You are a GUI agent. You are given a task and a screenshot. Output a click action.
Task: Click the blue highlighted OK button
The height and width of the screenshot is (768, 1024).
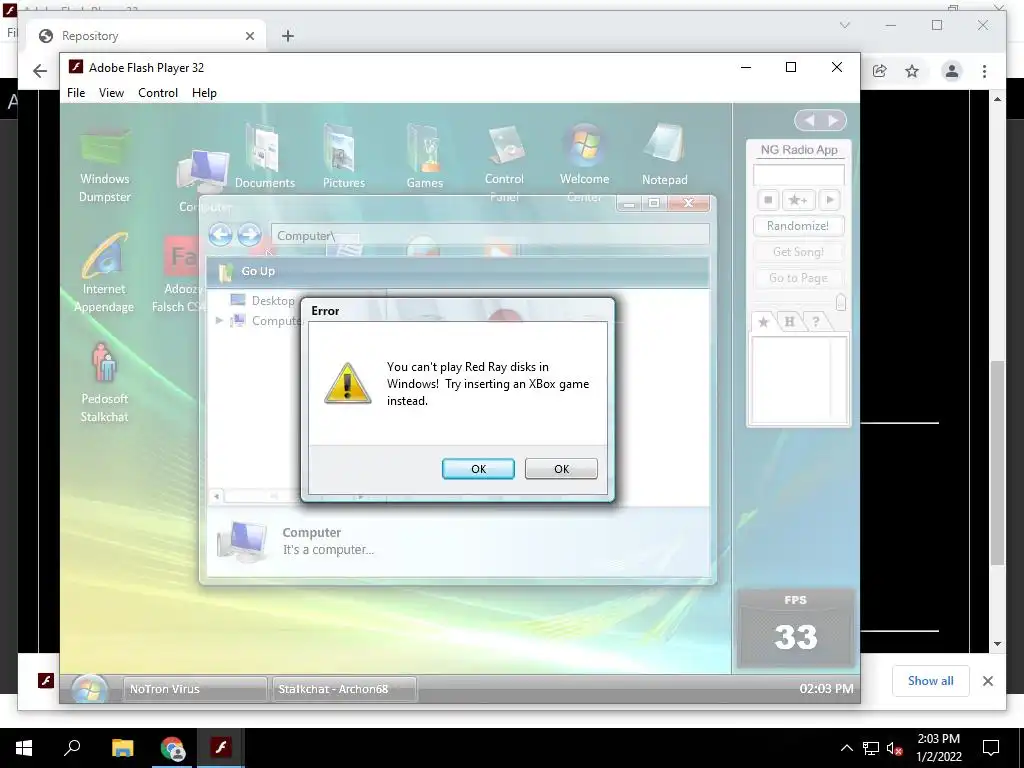(478, 469)
